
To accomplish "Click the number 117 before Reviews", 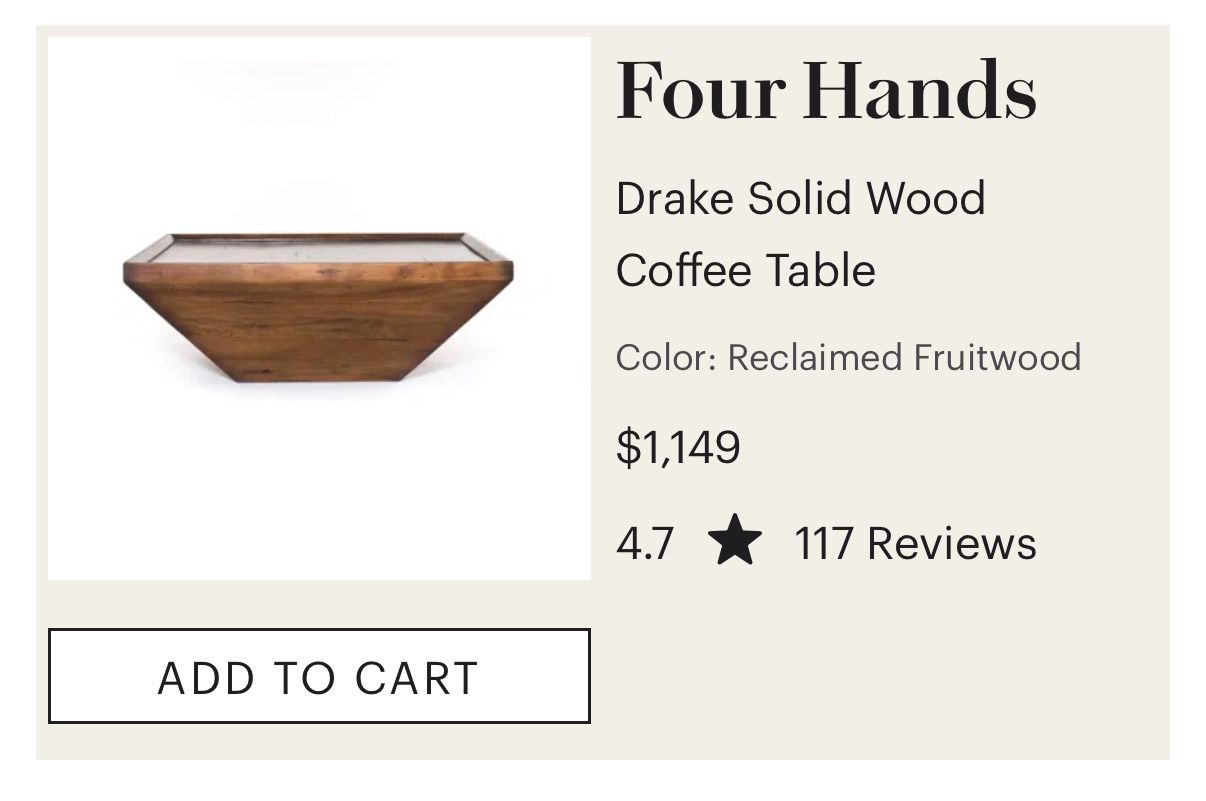I will (x=823, y=543).
